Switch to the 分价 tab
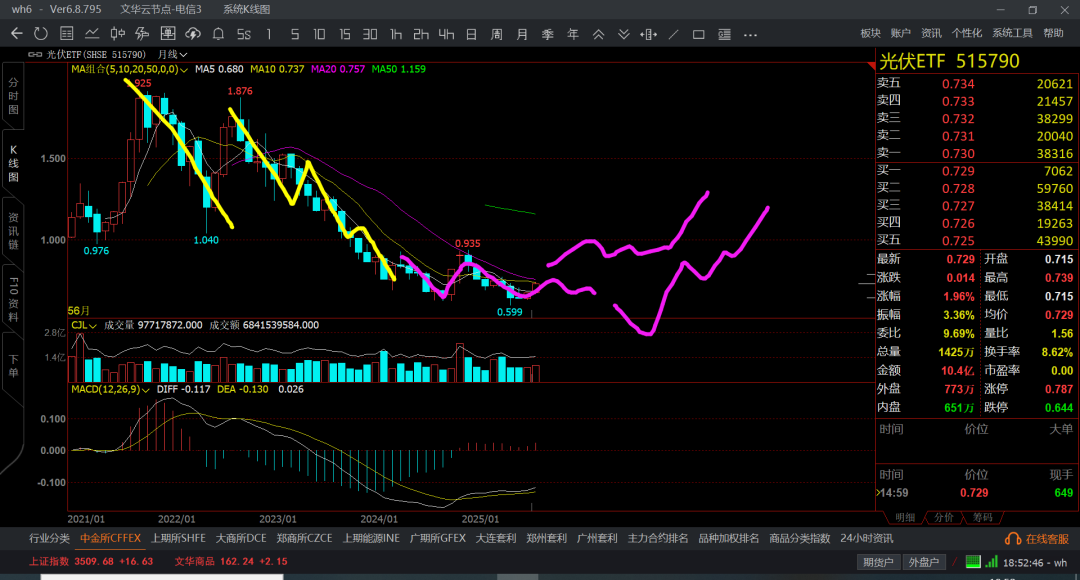 tap(944, 517)
